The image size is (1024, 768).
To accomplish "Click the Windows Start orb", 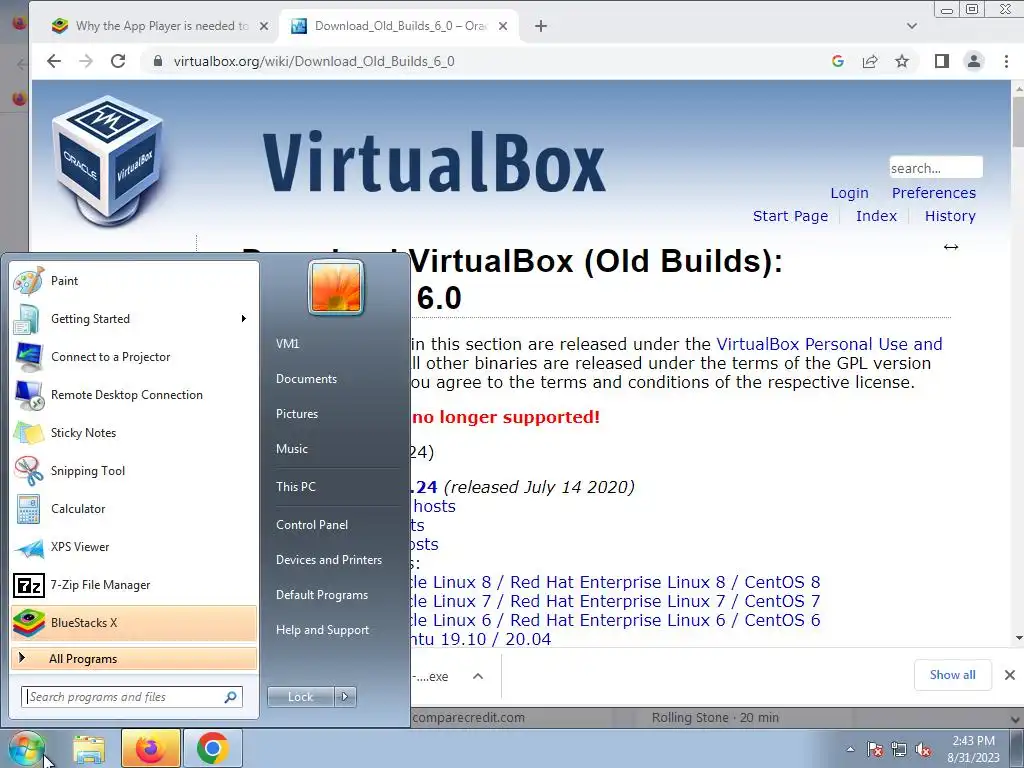I will pyautogui.click(x=25, y=749).
